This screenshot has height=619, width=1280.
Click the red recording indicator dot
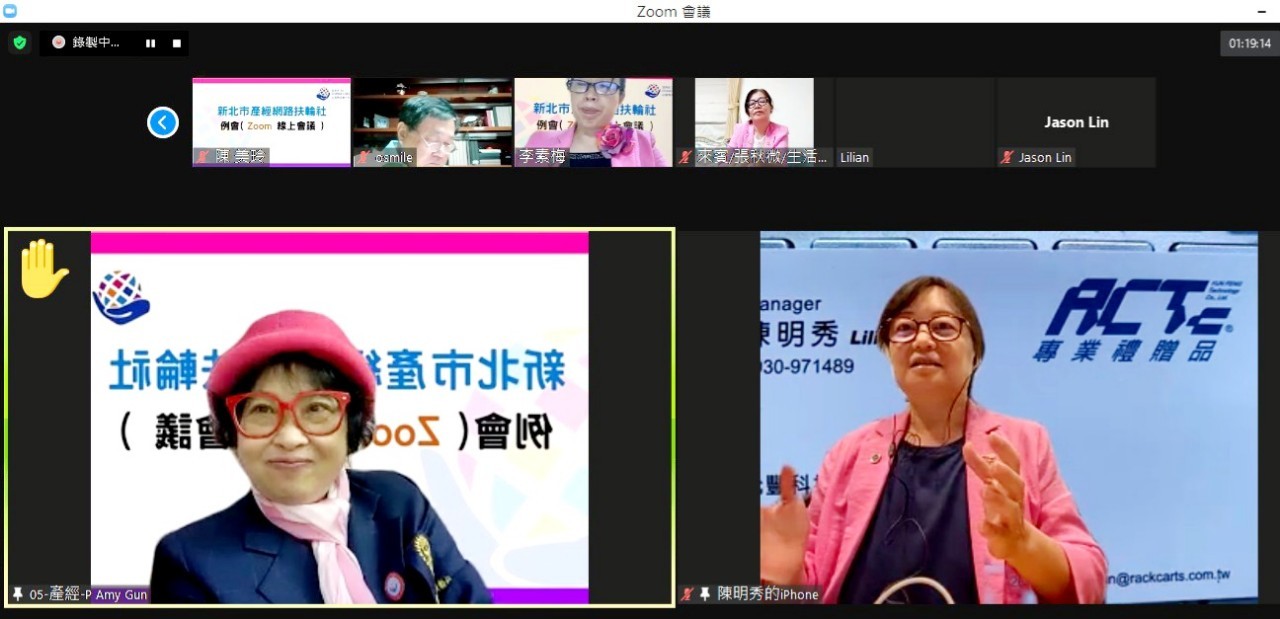pyautogui.click(x=58, y=42)
